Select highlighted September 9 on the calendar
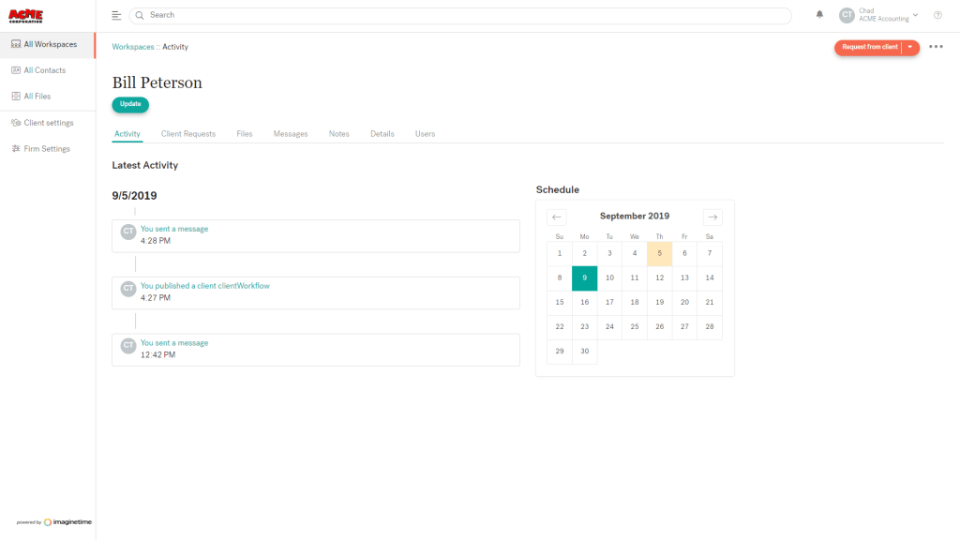The height and width of the screenshot is (540, 960). coord(585,278)
